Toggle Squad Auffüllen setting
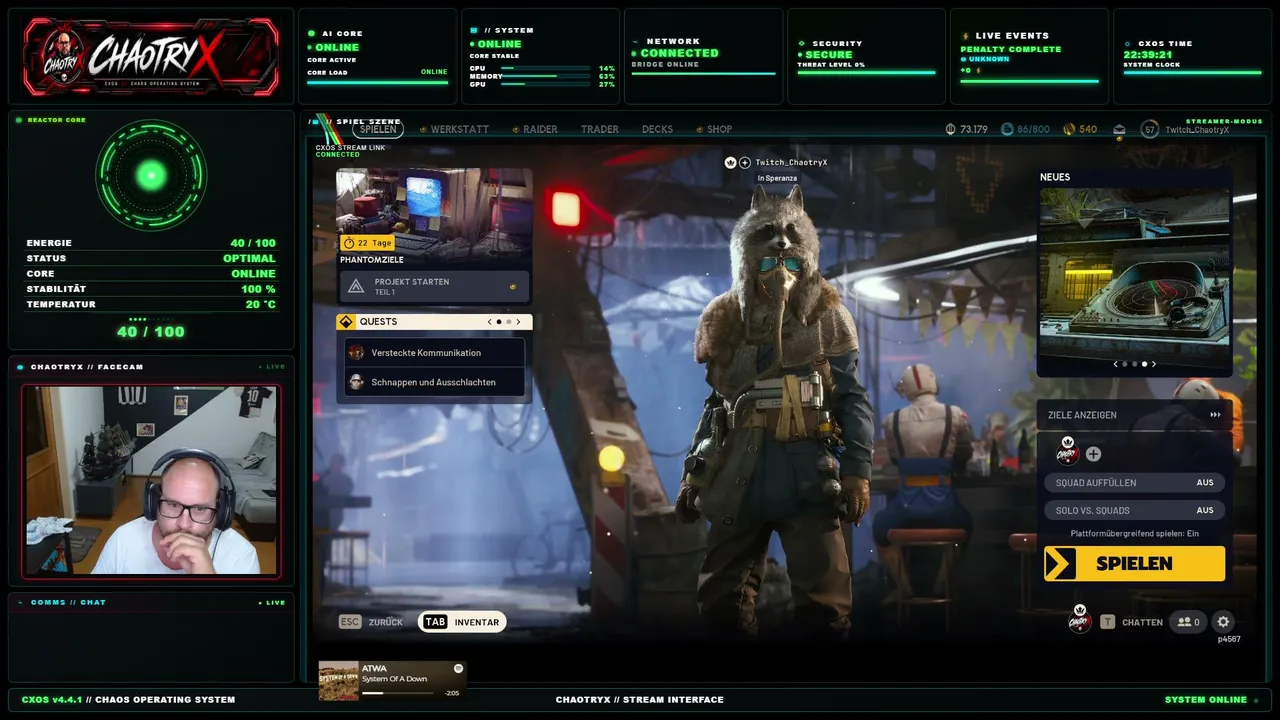 (1134, 482)
